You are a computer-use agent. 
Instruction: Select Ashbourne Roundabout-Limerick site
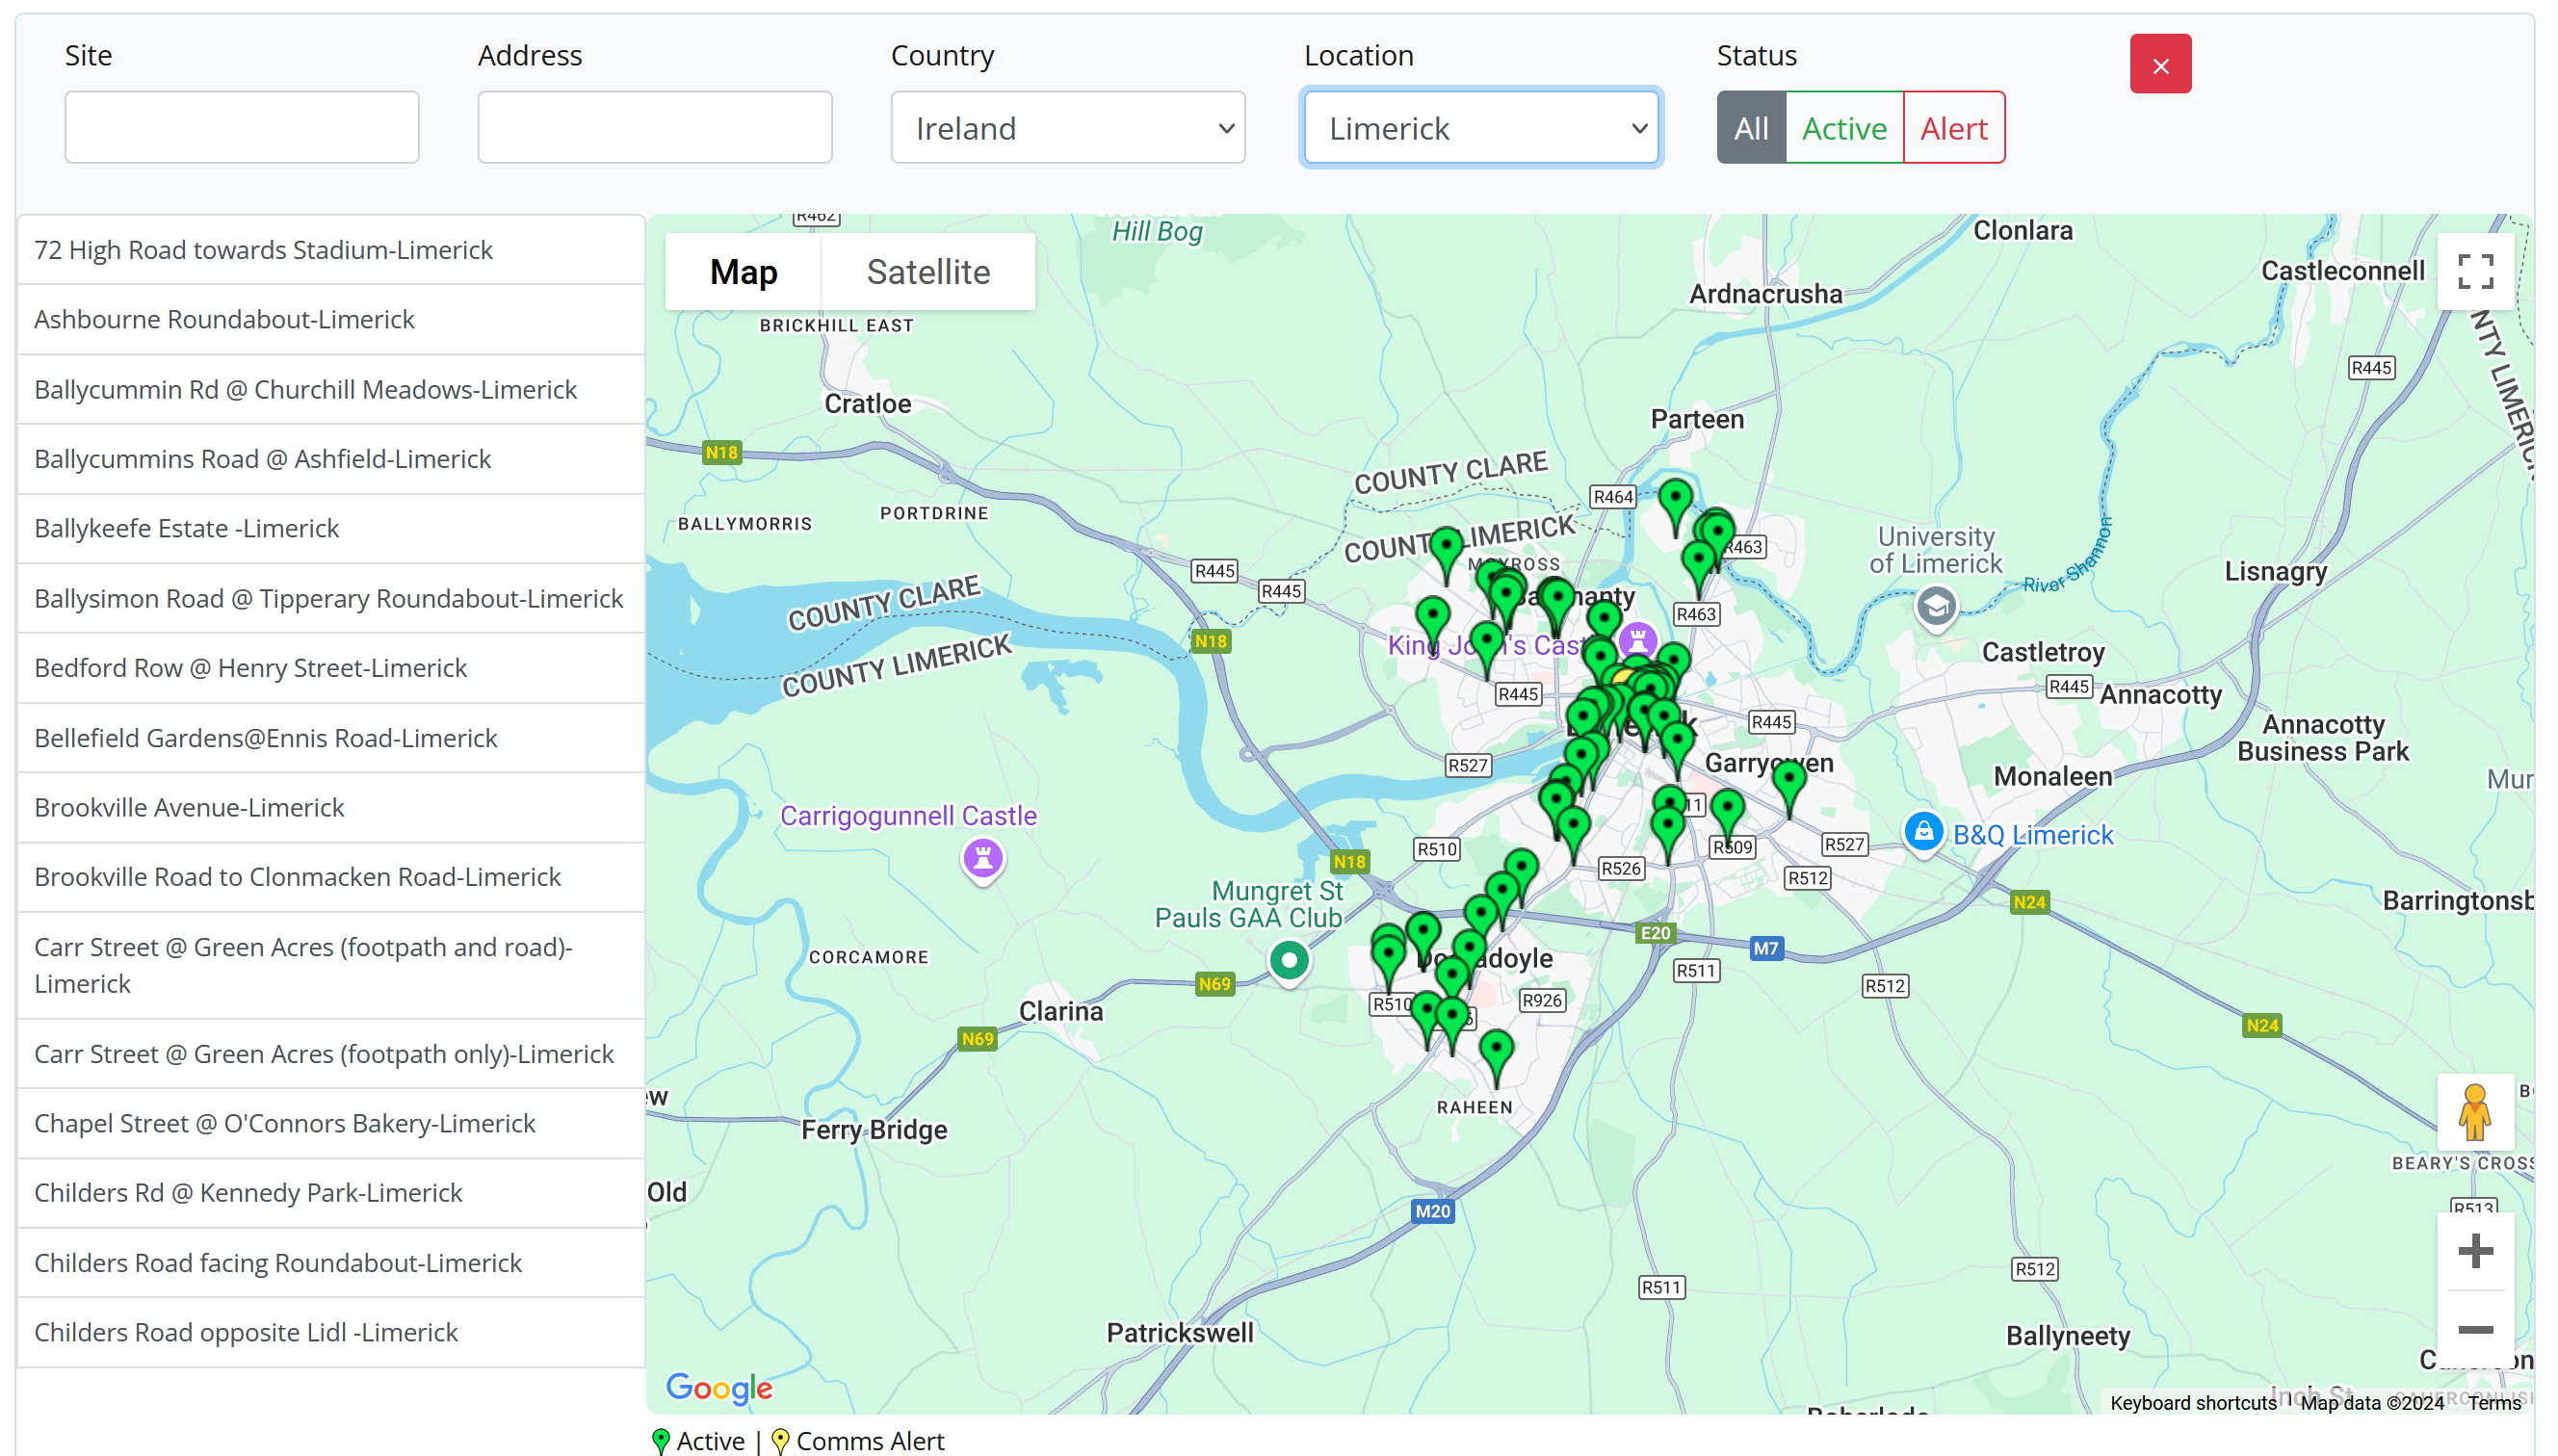[x=330, y=319]
